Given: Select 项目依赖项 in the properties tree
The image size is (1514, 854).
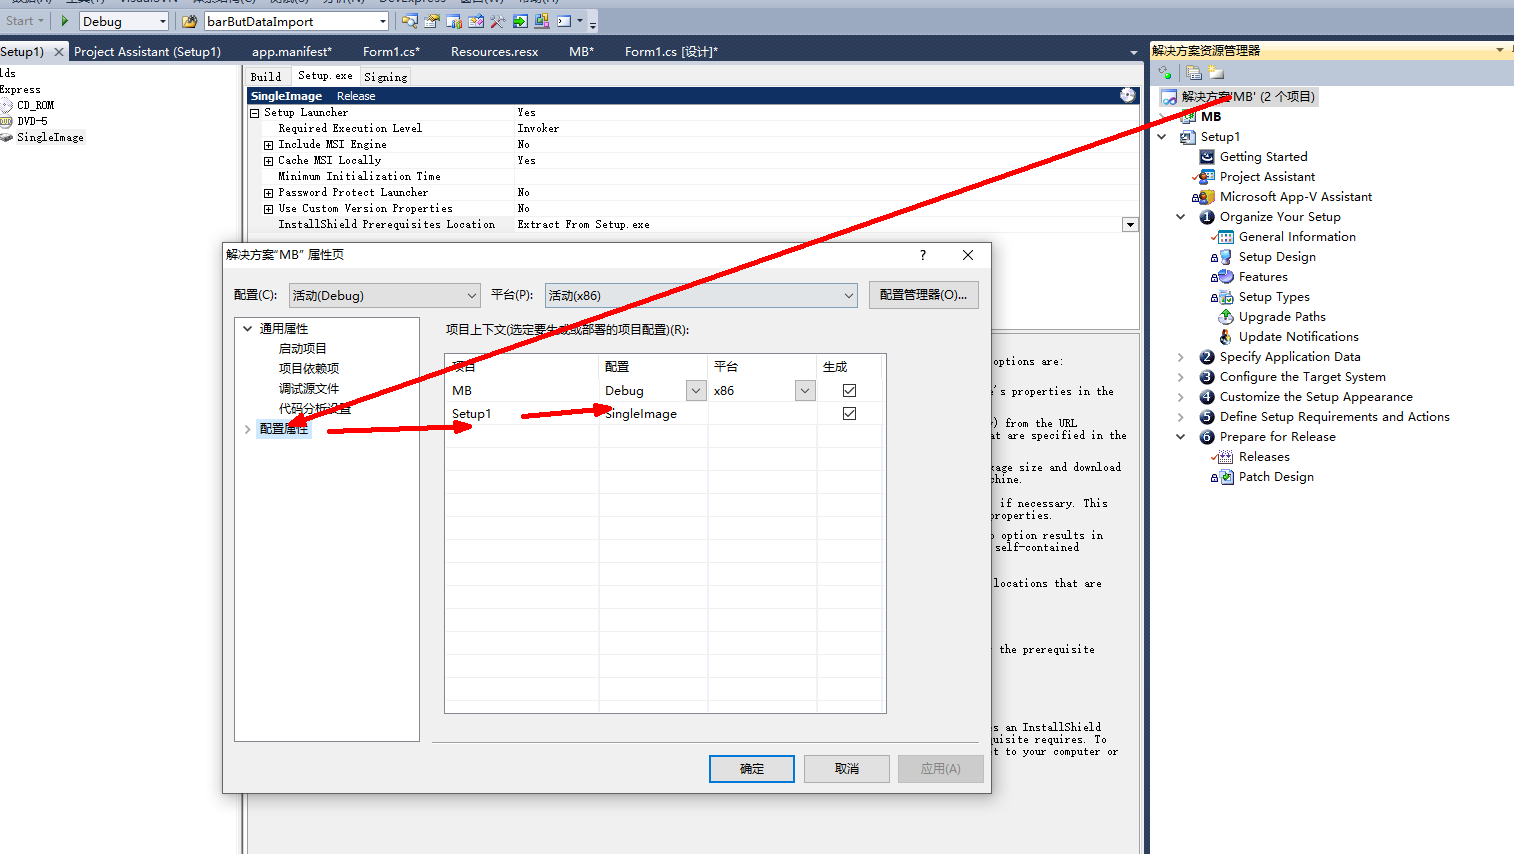Looking at the screenshot, I should tap(308, 369).
